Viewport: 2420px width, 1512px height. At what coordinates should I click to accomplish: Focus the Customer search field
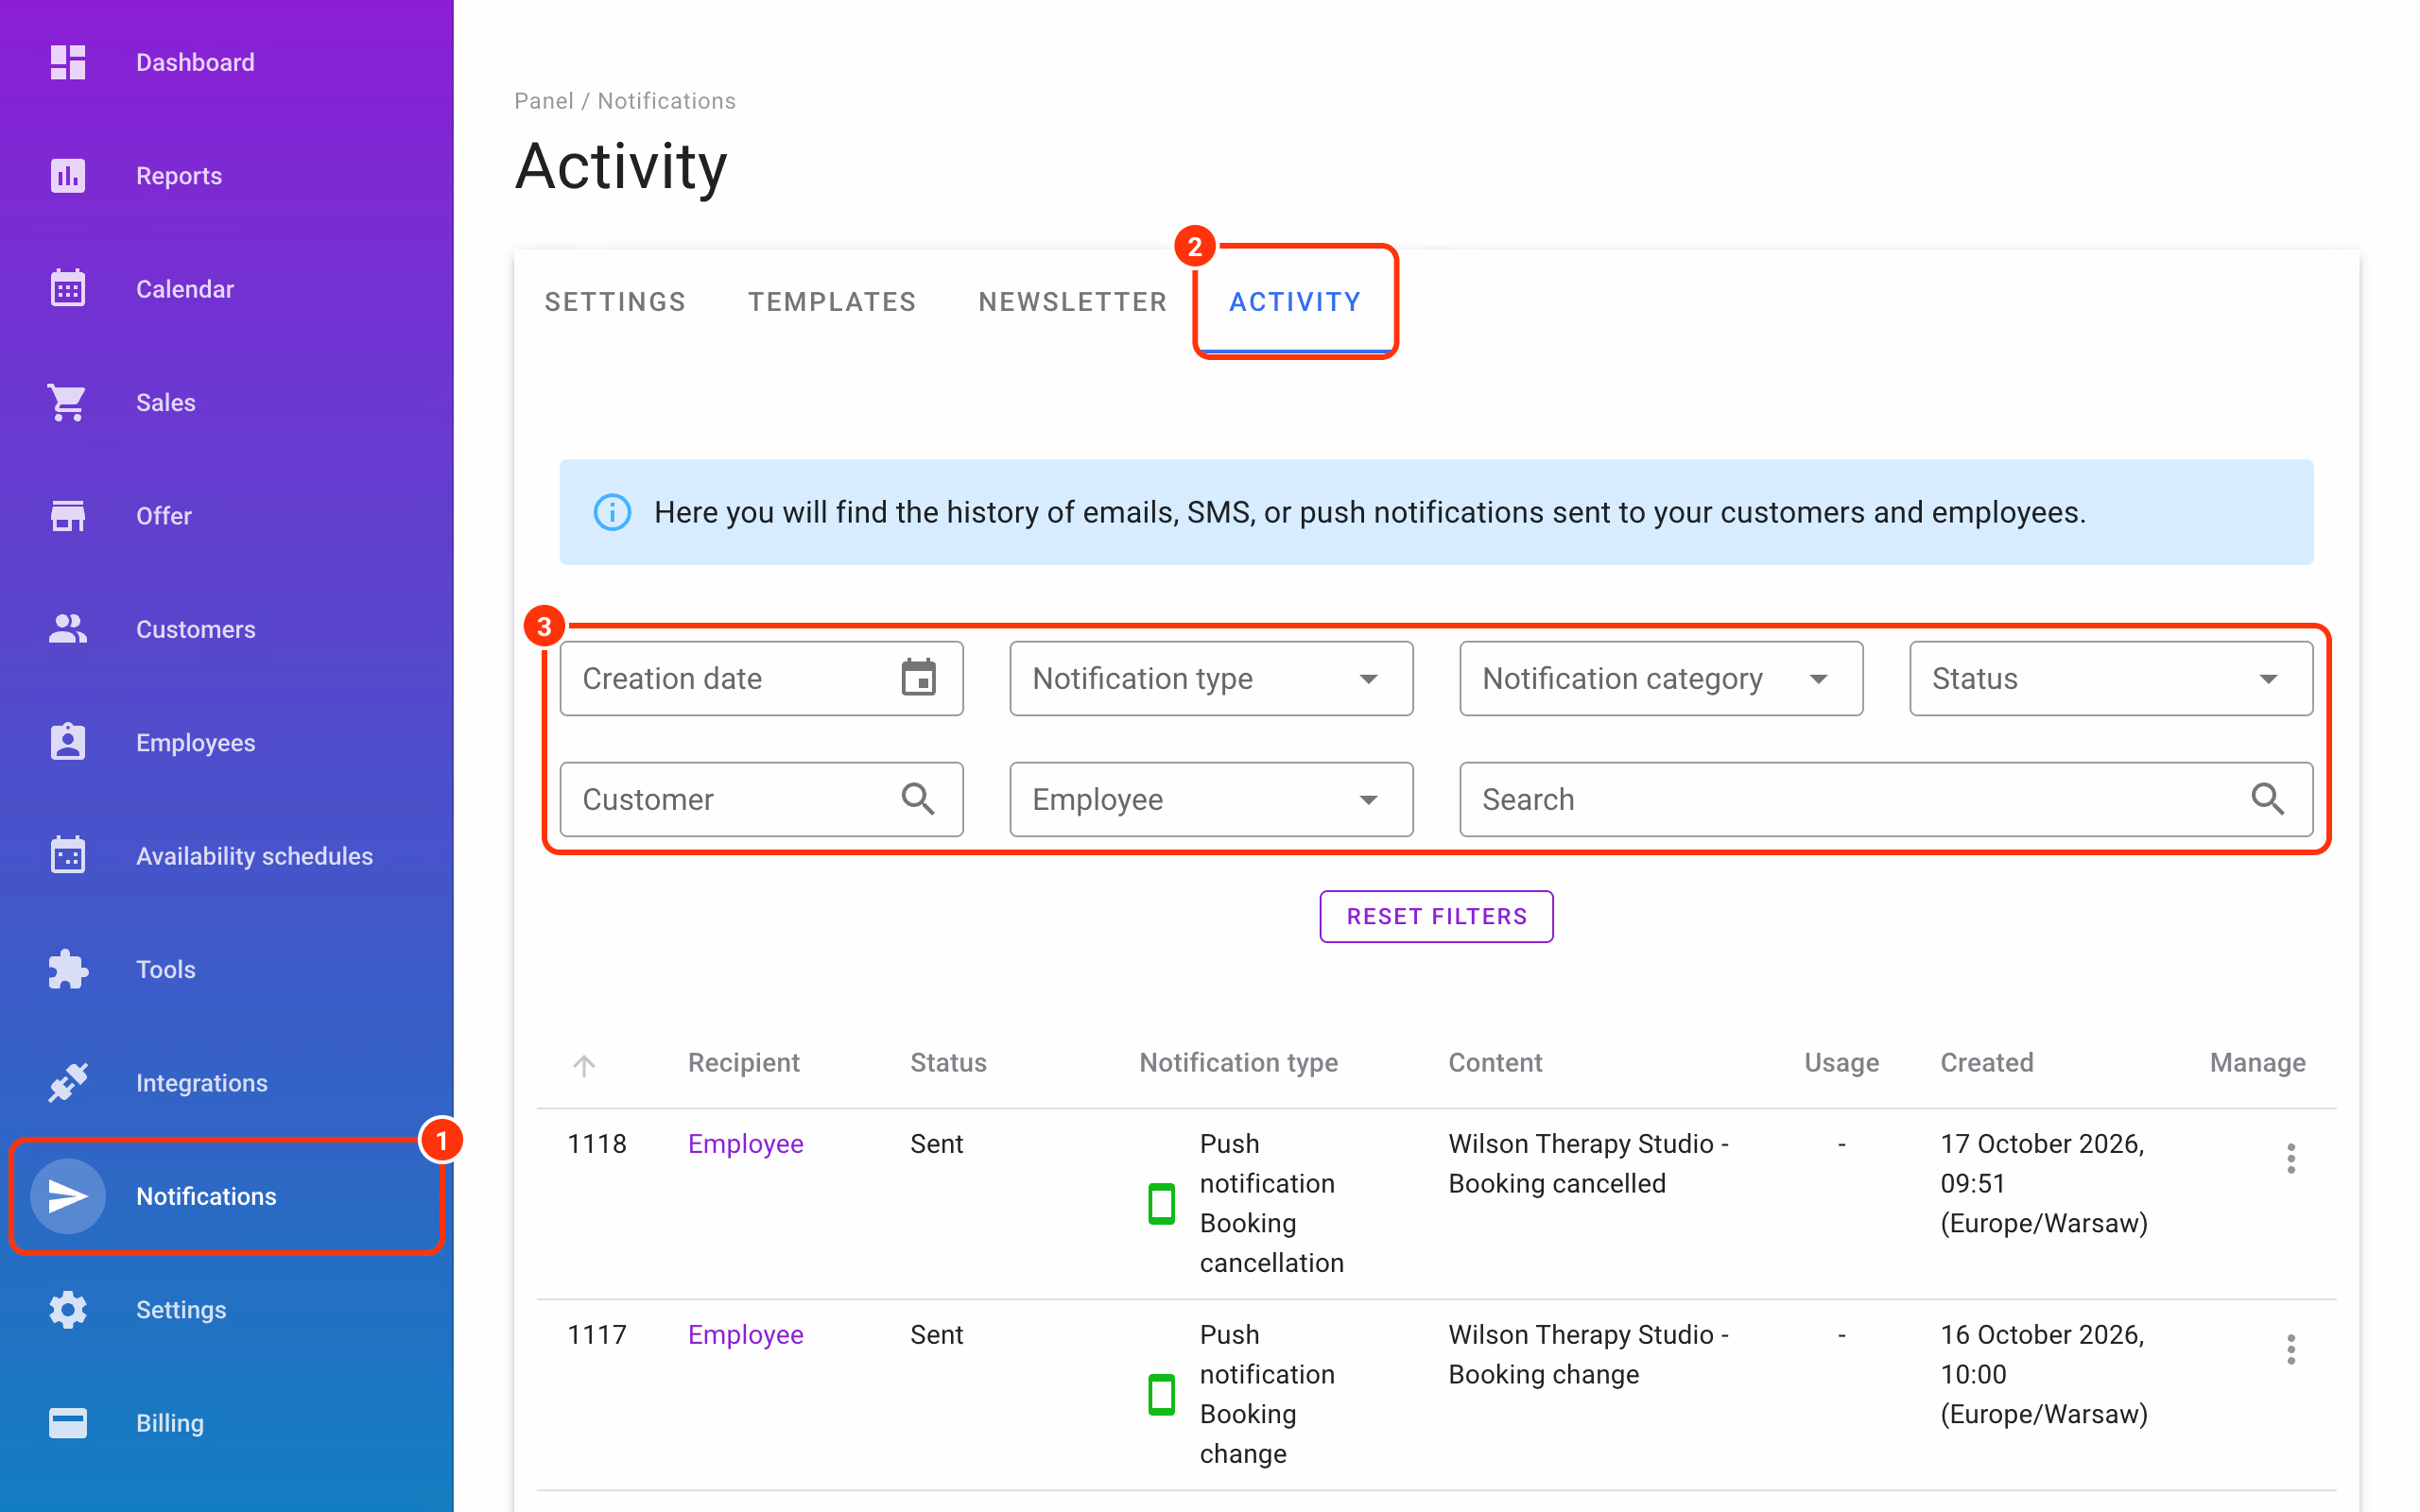pyautogui.click(x=761, y=799)
